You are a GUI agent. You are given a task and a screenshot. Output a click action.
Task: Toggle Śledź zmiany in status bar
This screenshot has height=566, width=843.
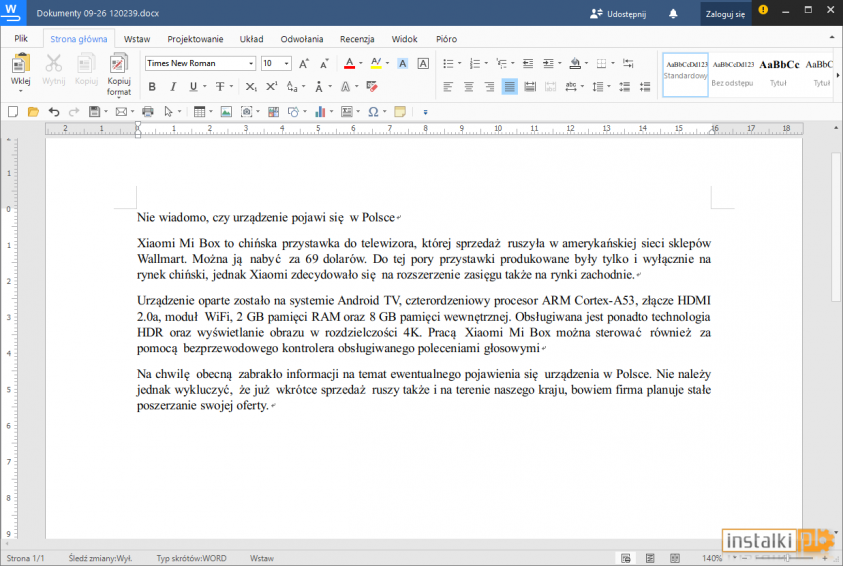[x=100, y=558]
